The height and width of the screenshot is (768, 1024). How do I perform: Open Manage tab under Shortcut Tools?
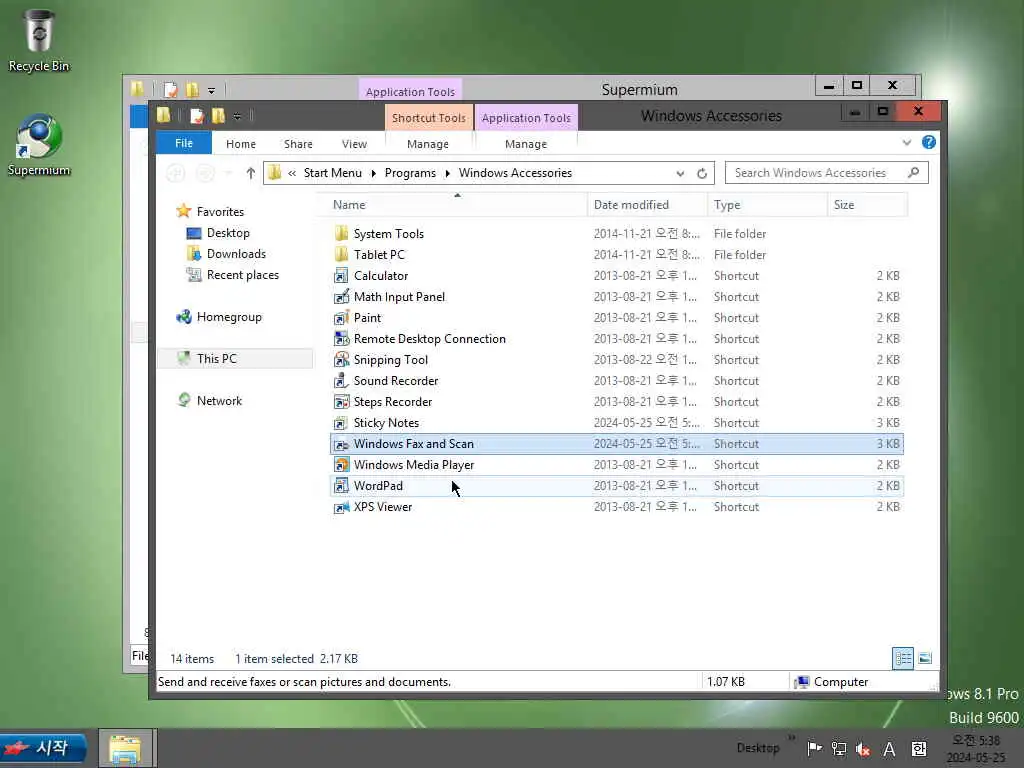tap(428, 144)
